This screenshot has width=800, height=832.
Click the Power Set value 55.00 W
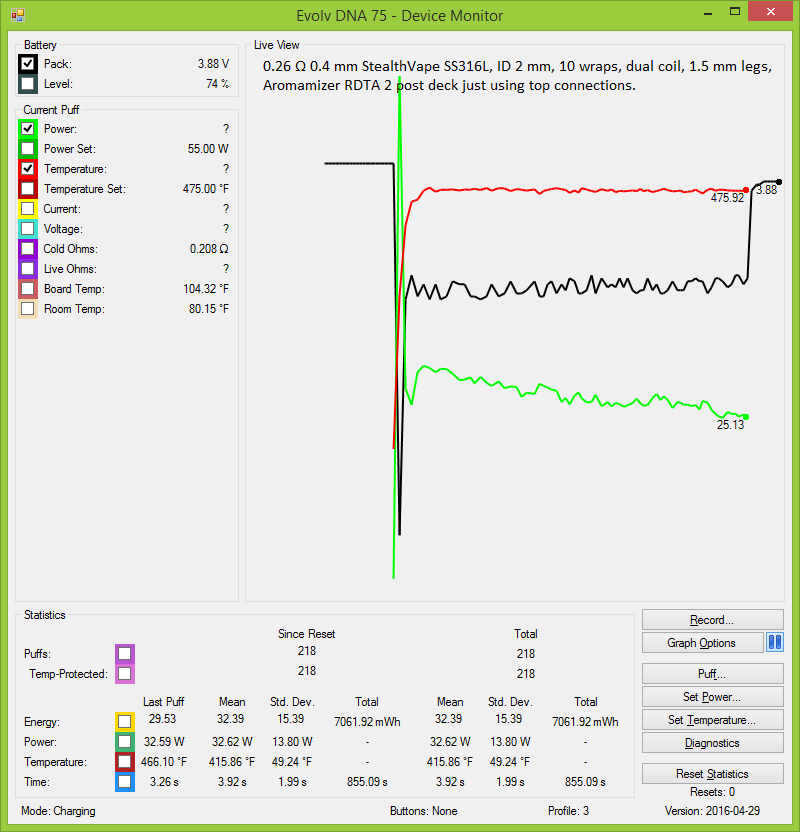coord(208,149)
